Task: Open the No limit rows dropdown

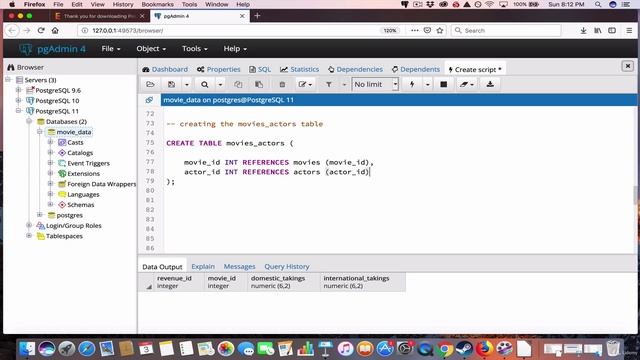Action: pos(375,84)
